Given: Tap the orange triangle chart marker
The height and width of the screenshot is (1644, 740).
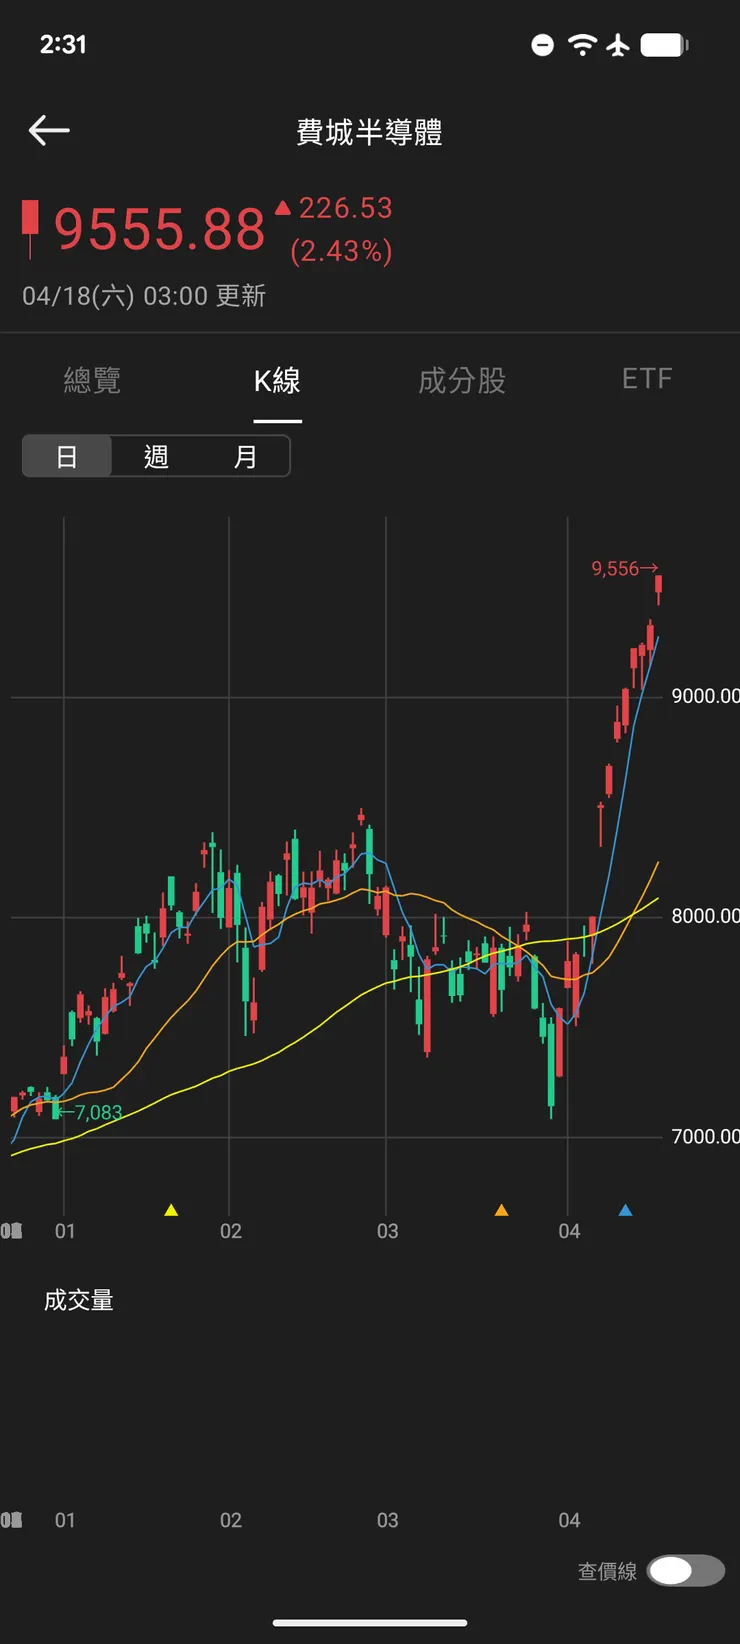Looking at the screenshot, I should 501,1210.
